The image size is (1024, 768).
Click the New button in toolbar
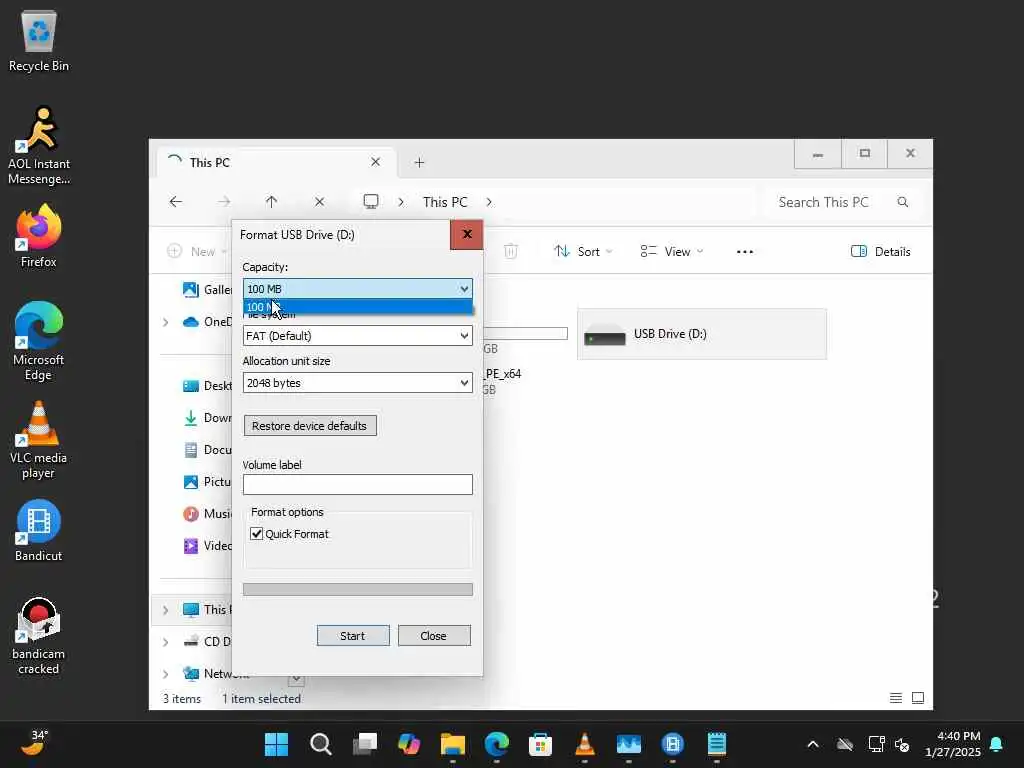(x=196, y=251)
